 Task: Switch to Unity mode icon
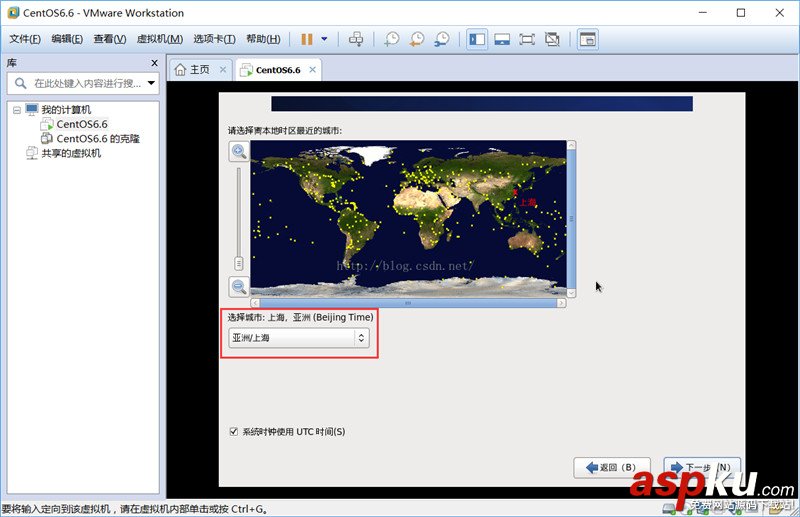coord(552,39)
